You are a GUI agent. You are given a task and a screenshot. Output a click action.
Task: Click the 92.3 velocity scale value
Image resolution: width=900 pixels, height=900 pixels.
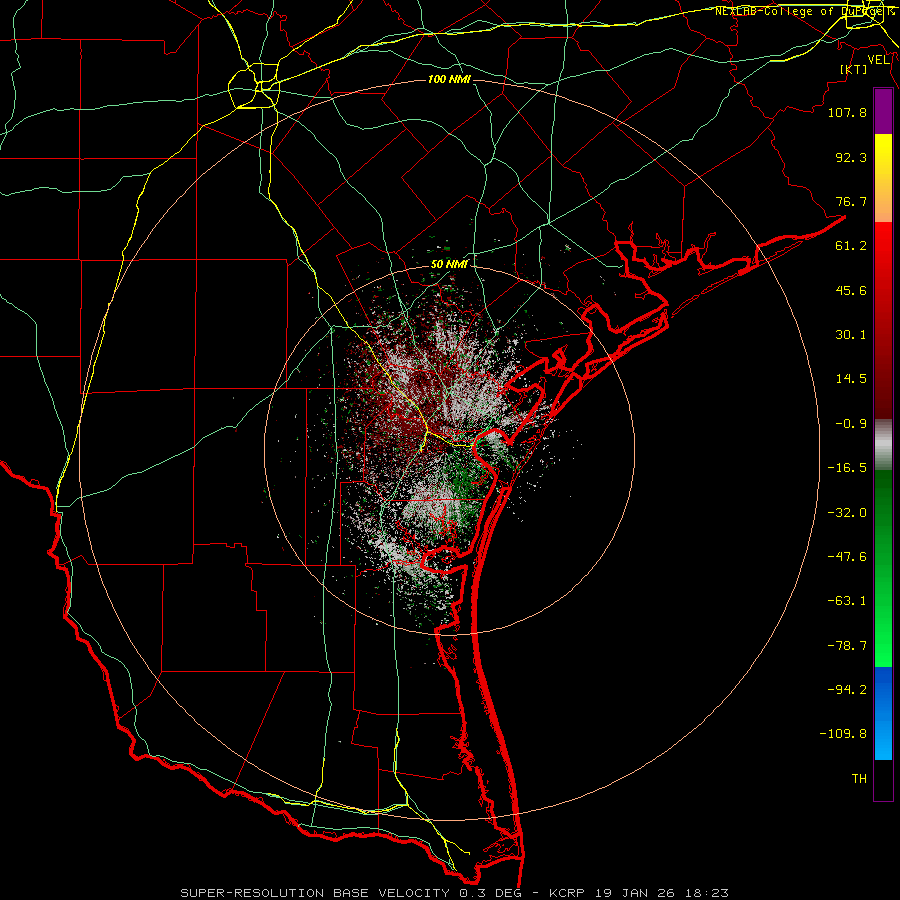851,157
